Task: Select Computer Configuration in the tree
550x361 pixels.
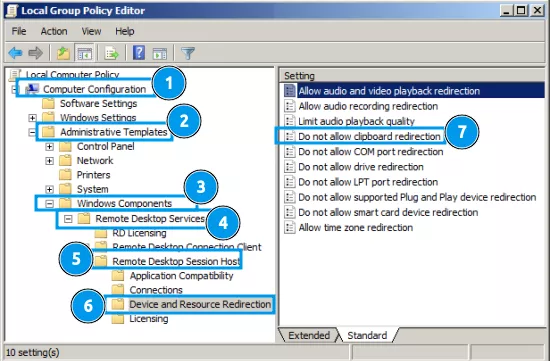Action: 94,89
